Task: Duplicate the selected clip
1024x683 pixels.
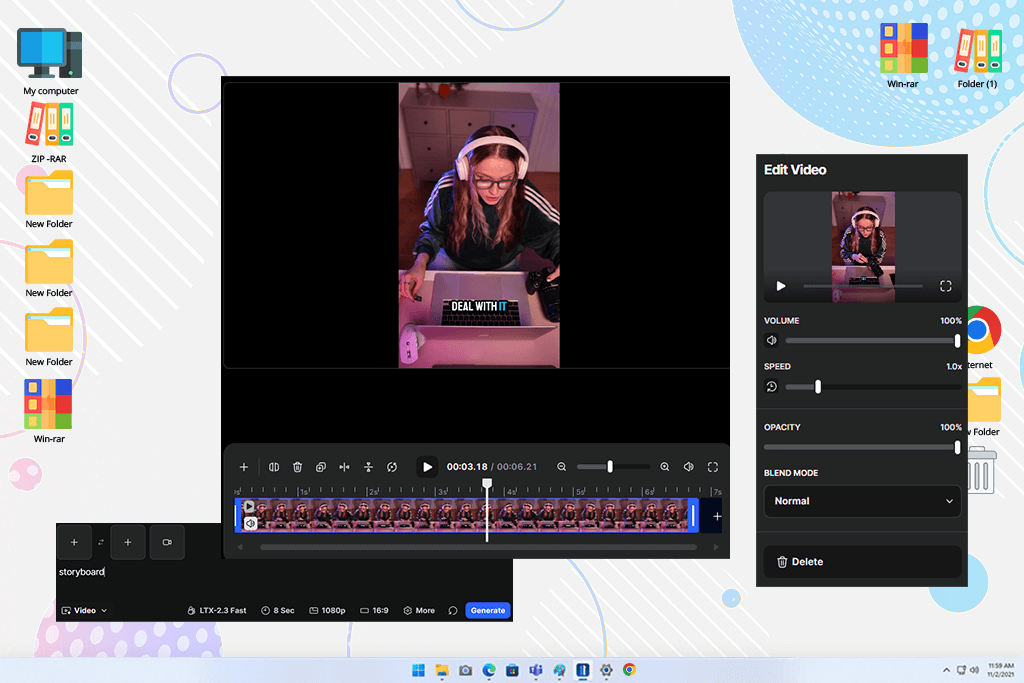Action: coord(321,467)
